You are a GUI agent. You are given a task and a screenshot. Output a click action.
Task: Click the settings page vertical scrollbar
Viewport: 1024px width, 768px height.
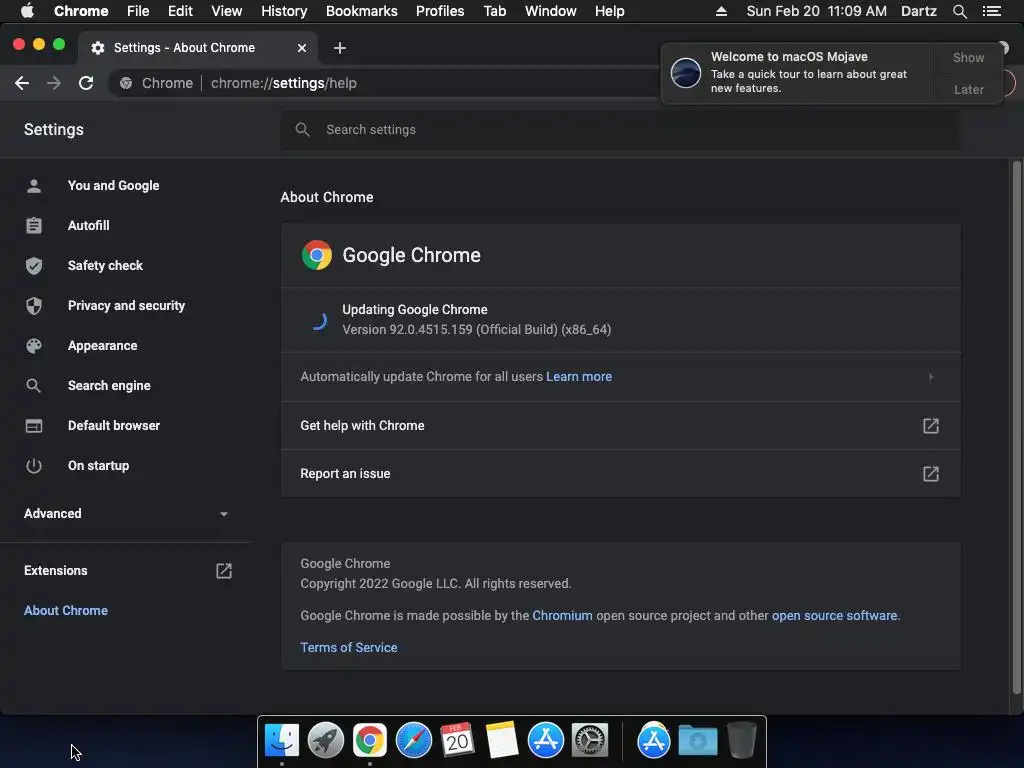[1016, 428]
